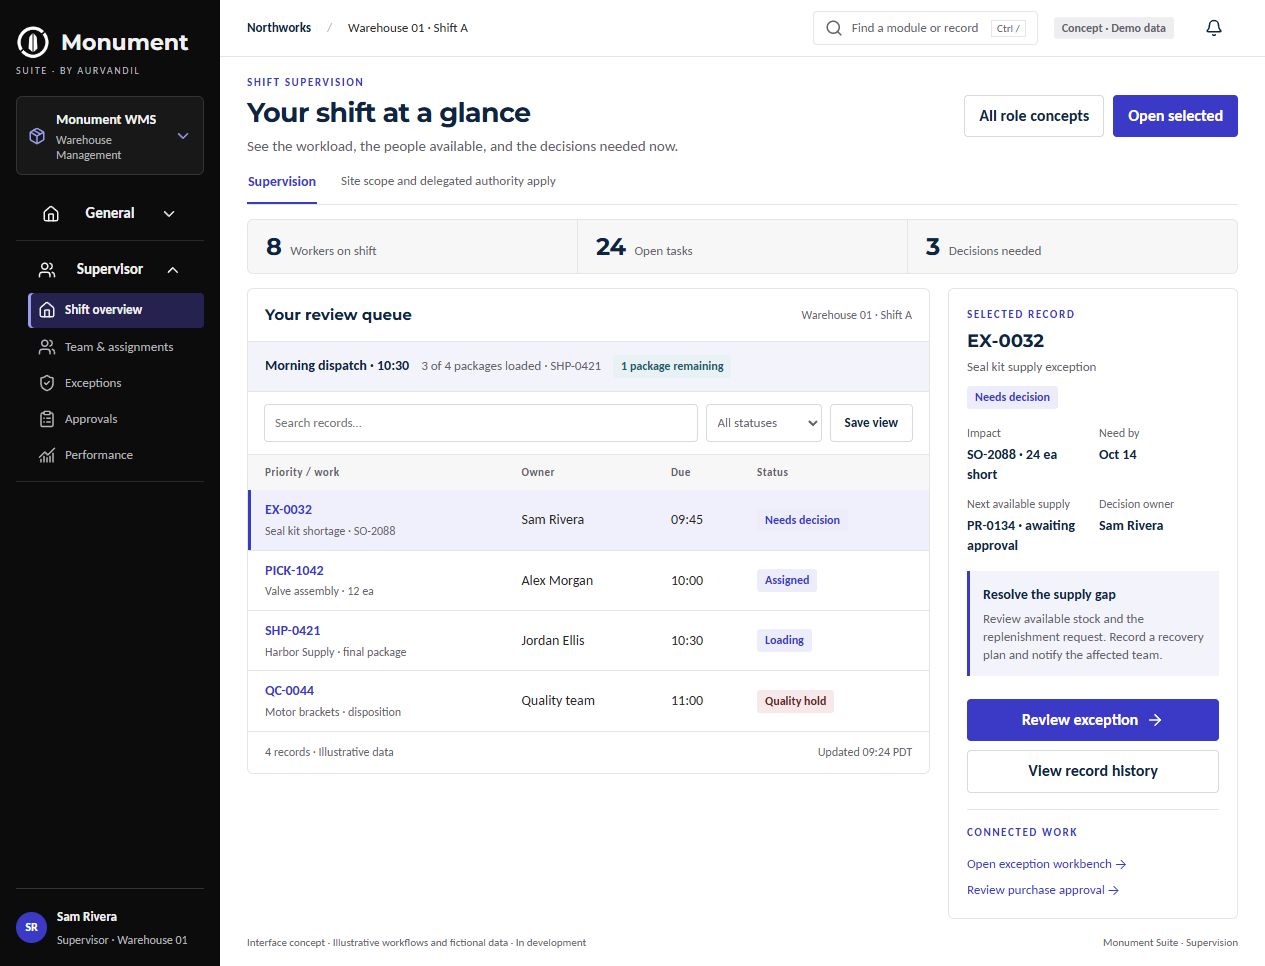Open record EX-0032 link

coord(288,510)
